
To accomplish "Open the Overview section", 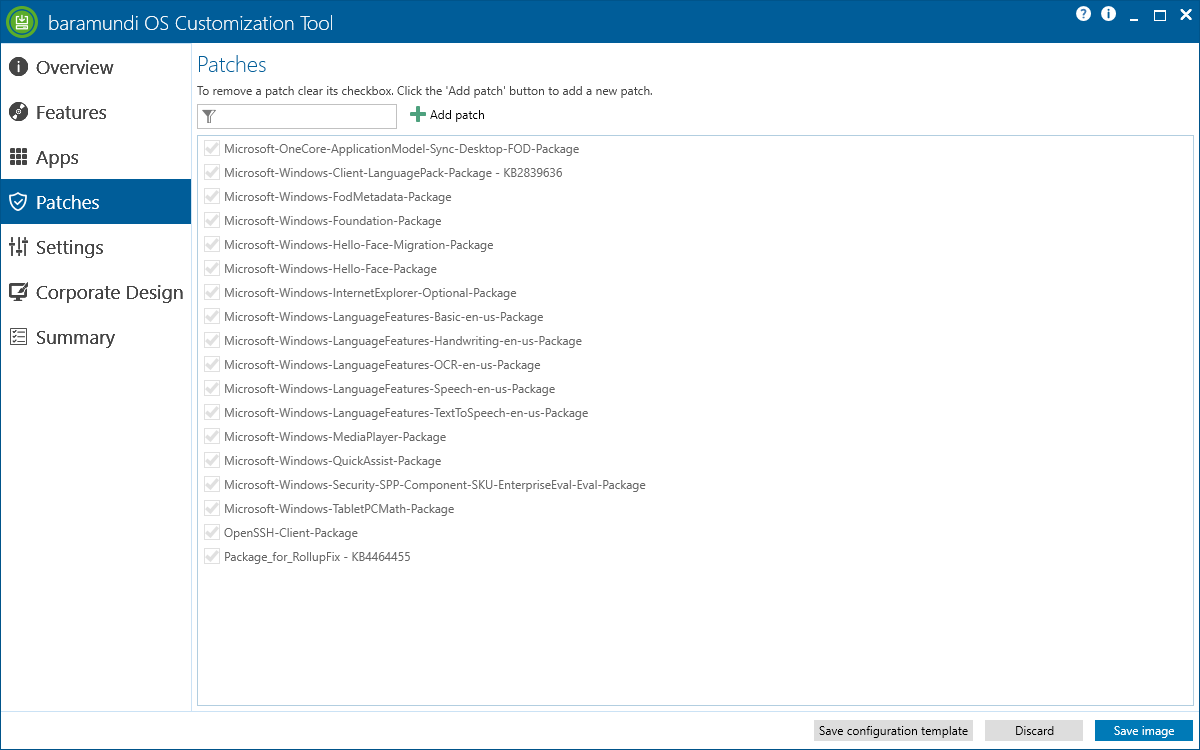I will pyautogui.click(x=74, y=68).
